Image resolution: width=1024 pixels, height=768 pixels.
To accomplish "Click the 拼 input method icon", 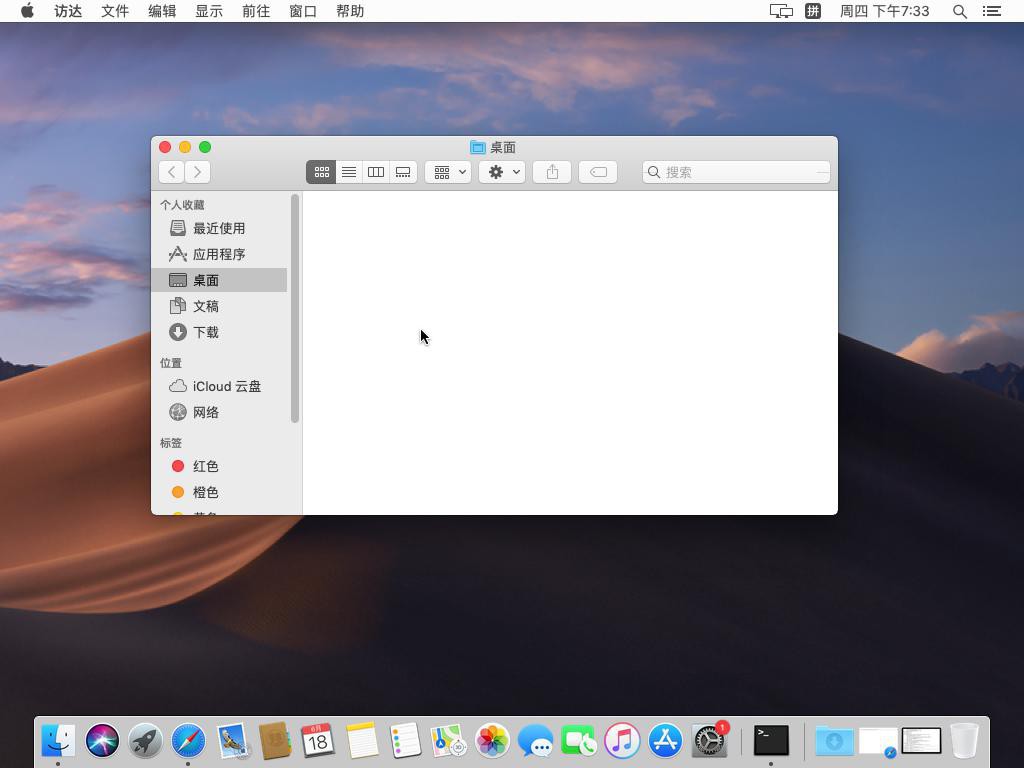I will click(813, 11).
